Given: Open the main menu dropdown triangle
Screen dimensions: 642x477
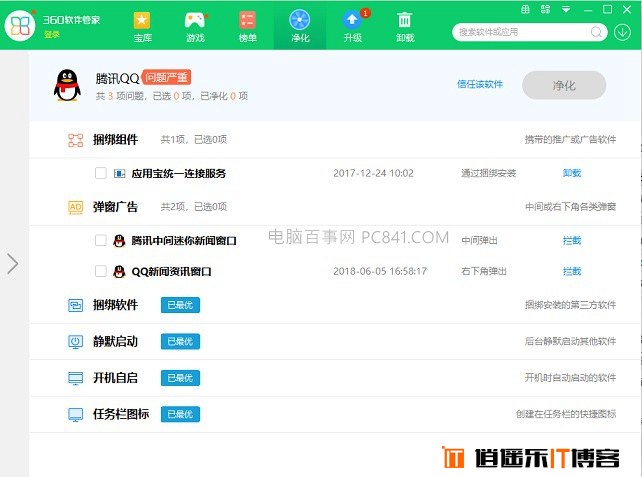Looking at the screenshot, I should click(566, 9).
